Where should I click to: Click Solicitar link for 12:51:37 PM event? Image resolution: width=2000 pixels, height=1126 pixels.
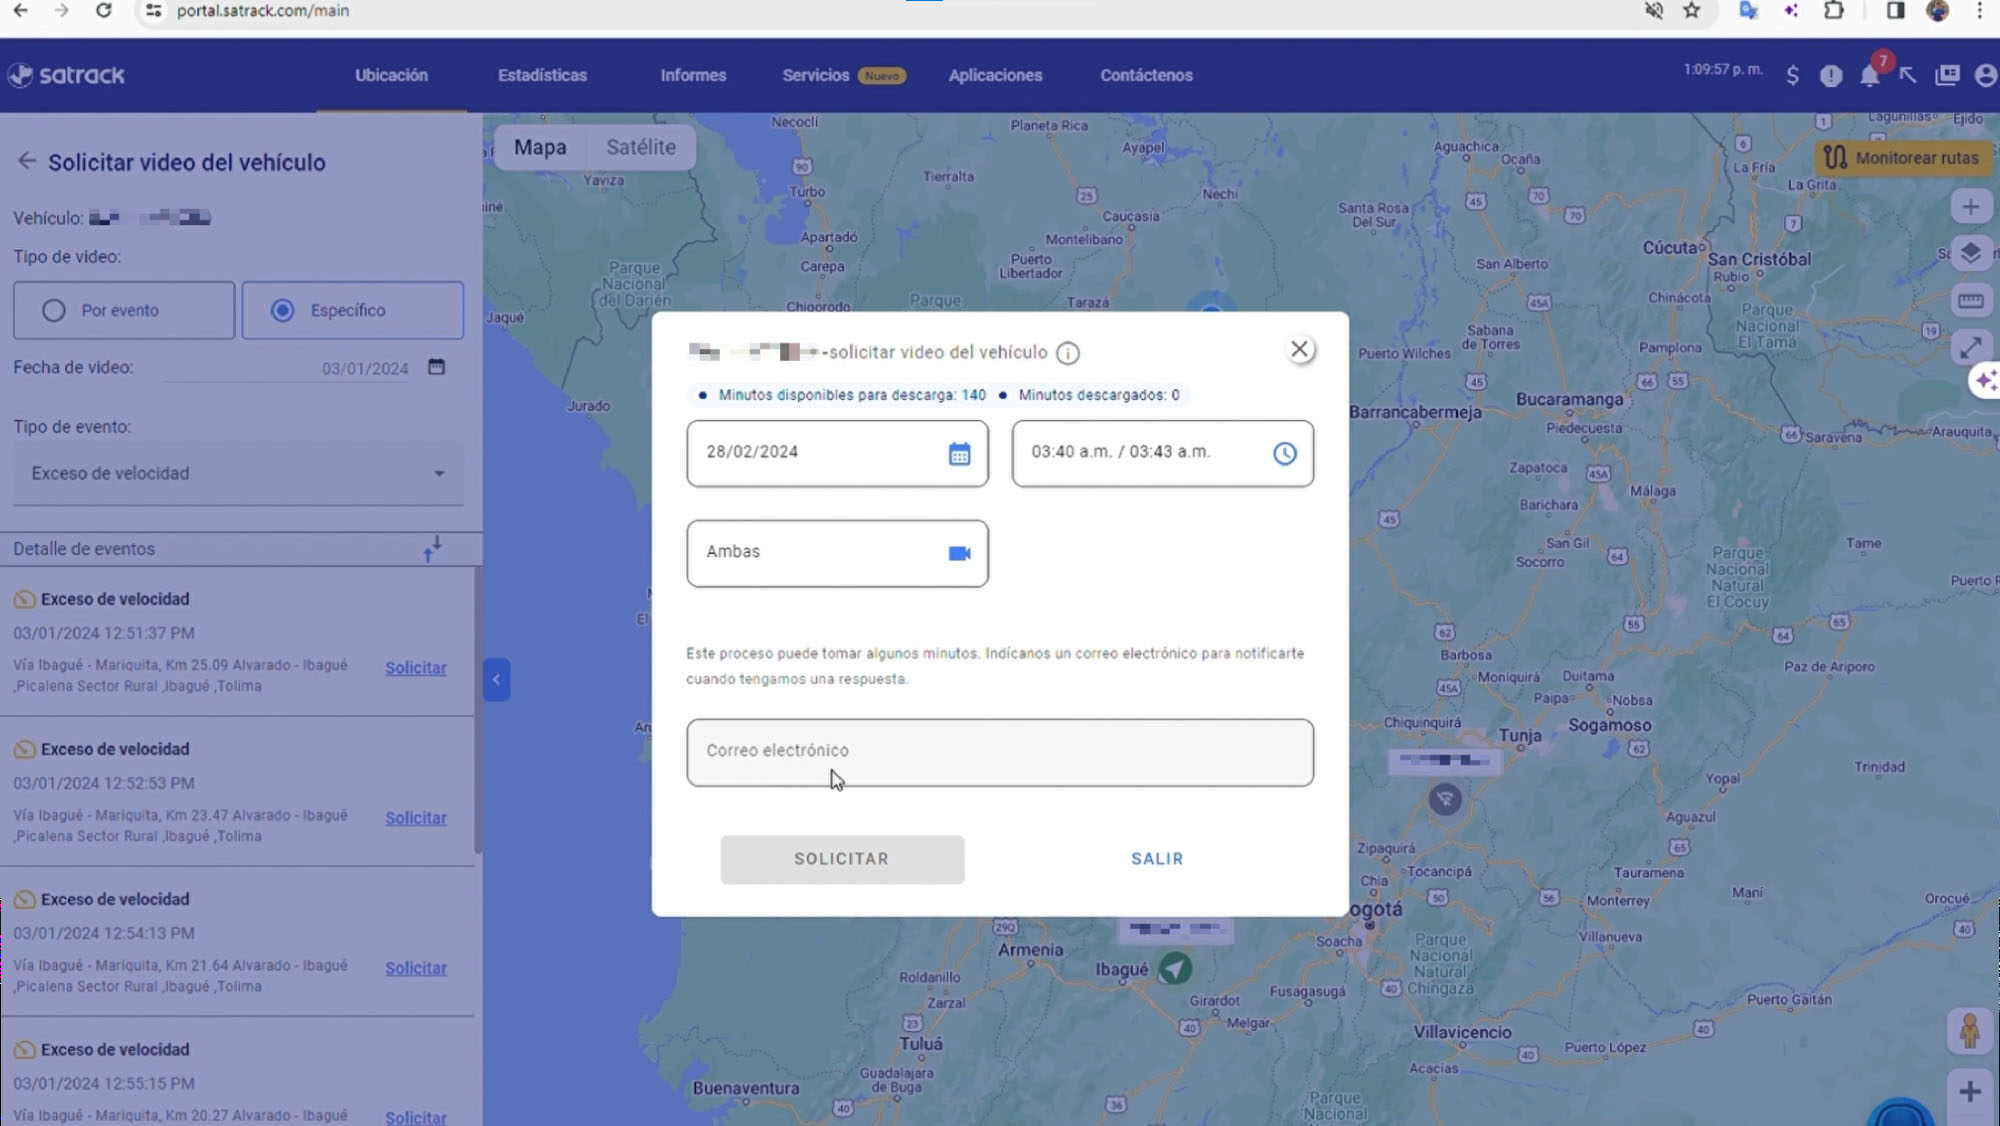[x=416, y=668]
